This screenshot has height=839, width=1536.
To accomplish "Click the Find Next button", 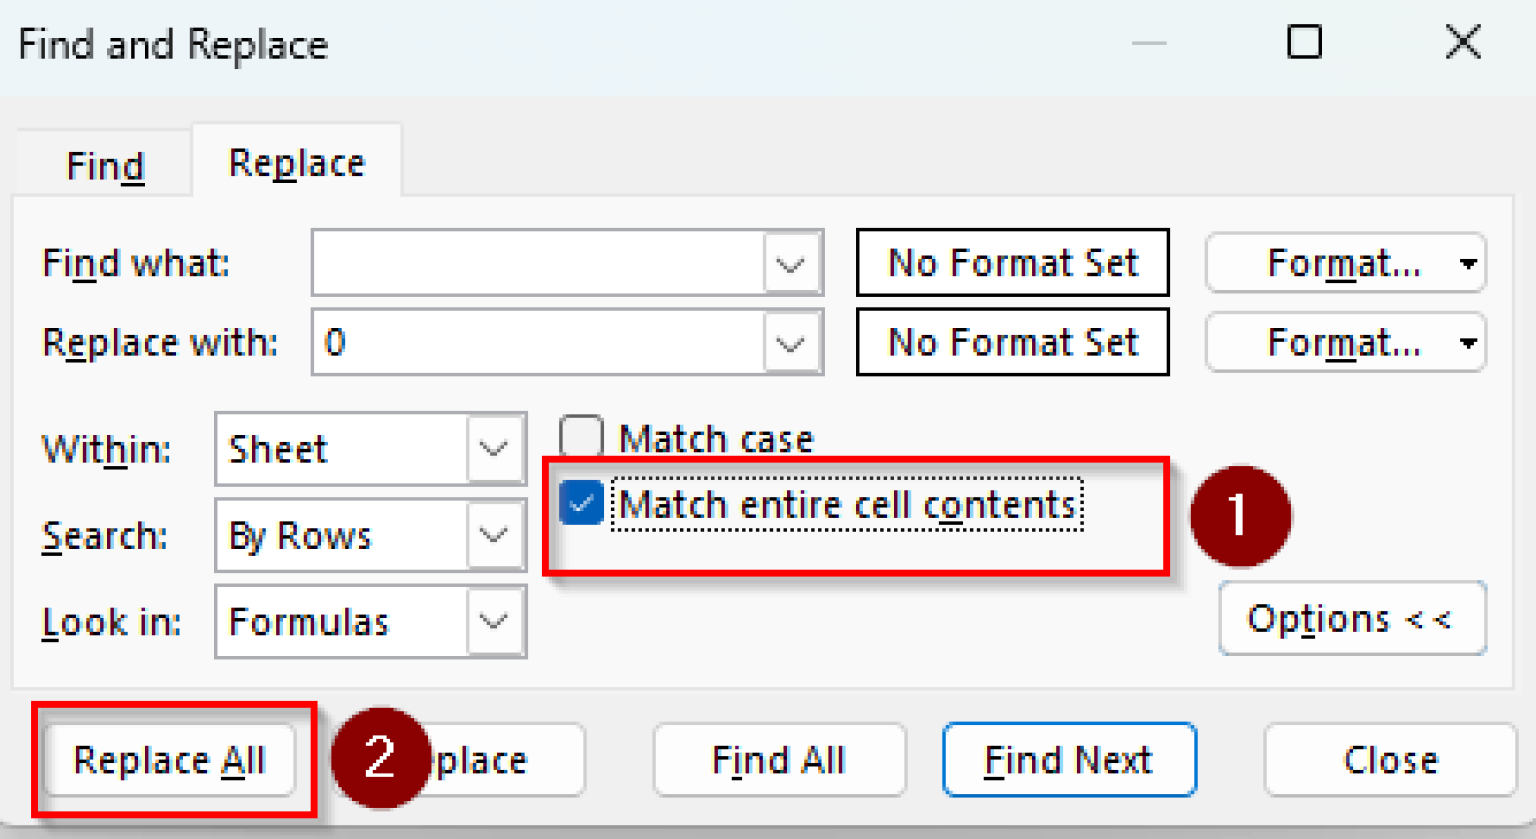I will pyautogui.click(x=1068, y=760).
